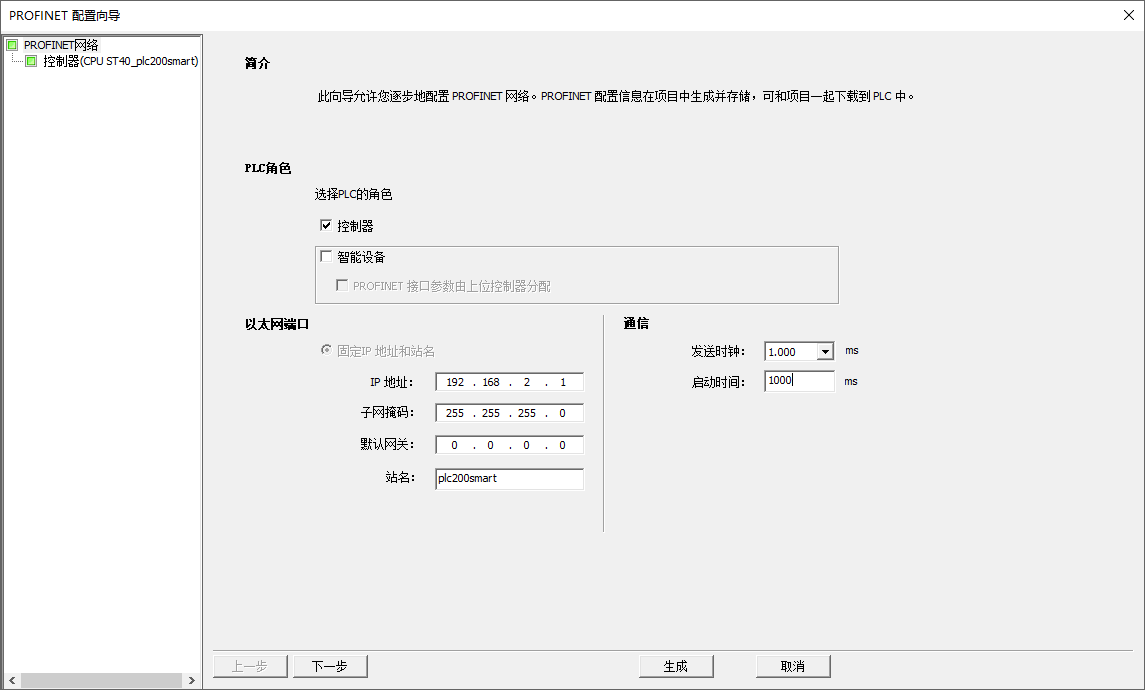The width and height of the screenshot is (1145, 690).
Task: Click the 取消 button
Action: tap(793, 666)
